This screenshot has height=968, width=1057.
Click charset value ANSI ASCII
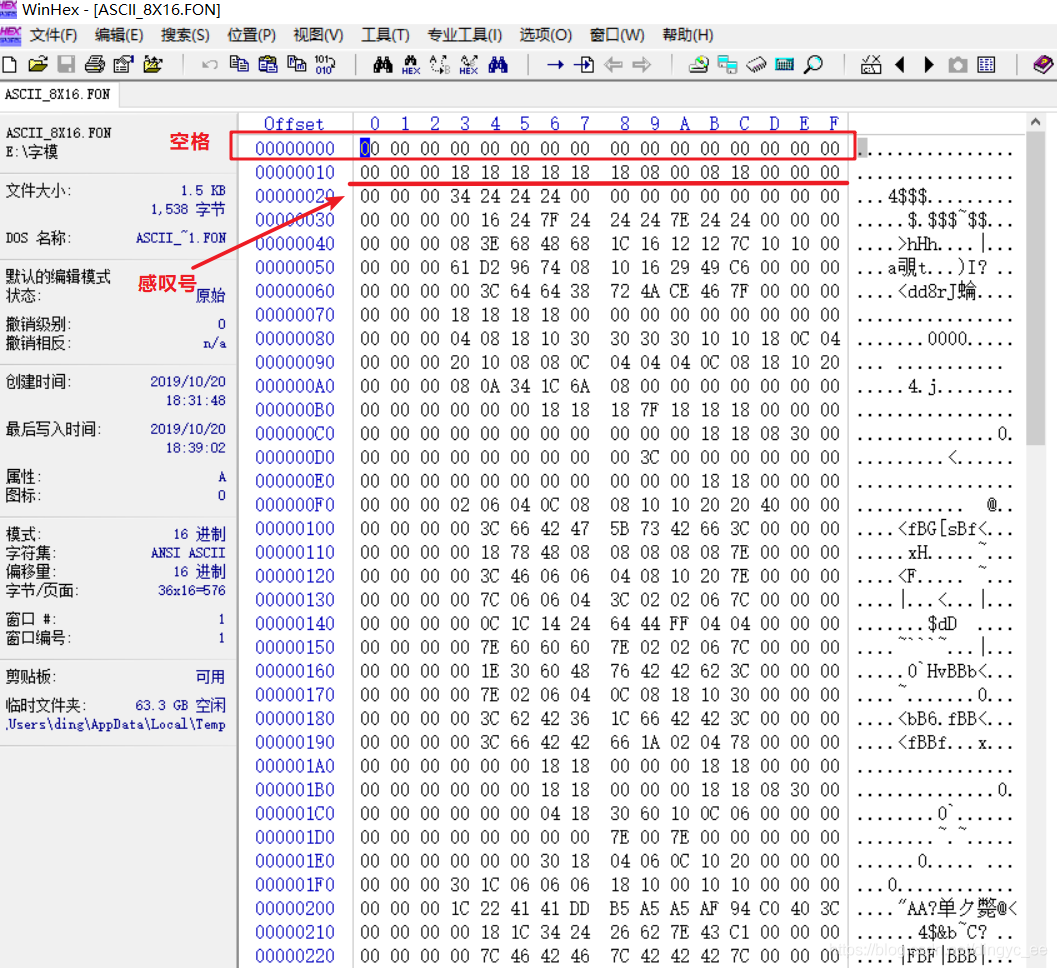tap(188, 553)
